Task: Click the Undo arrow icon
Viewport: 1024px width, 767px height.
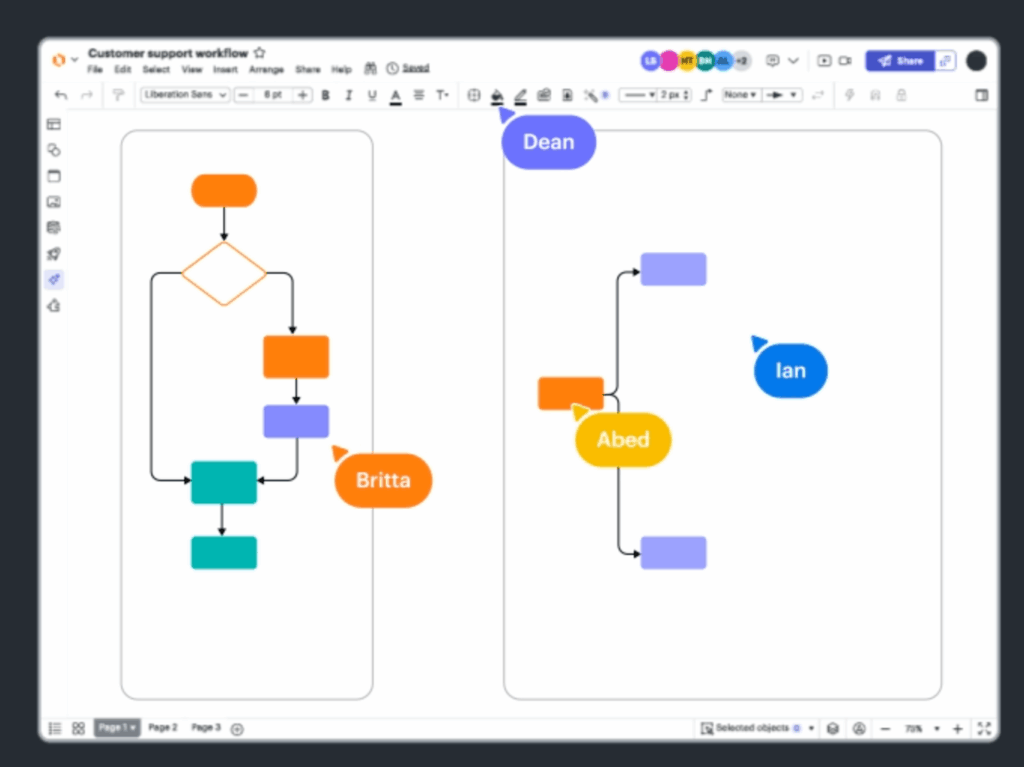Action: click(60, 93)
